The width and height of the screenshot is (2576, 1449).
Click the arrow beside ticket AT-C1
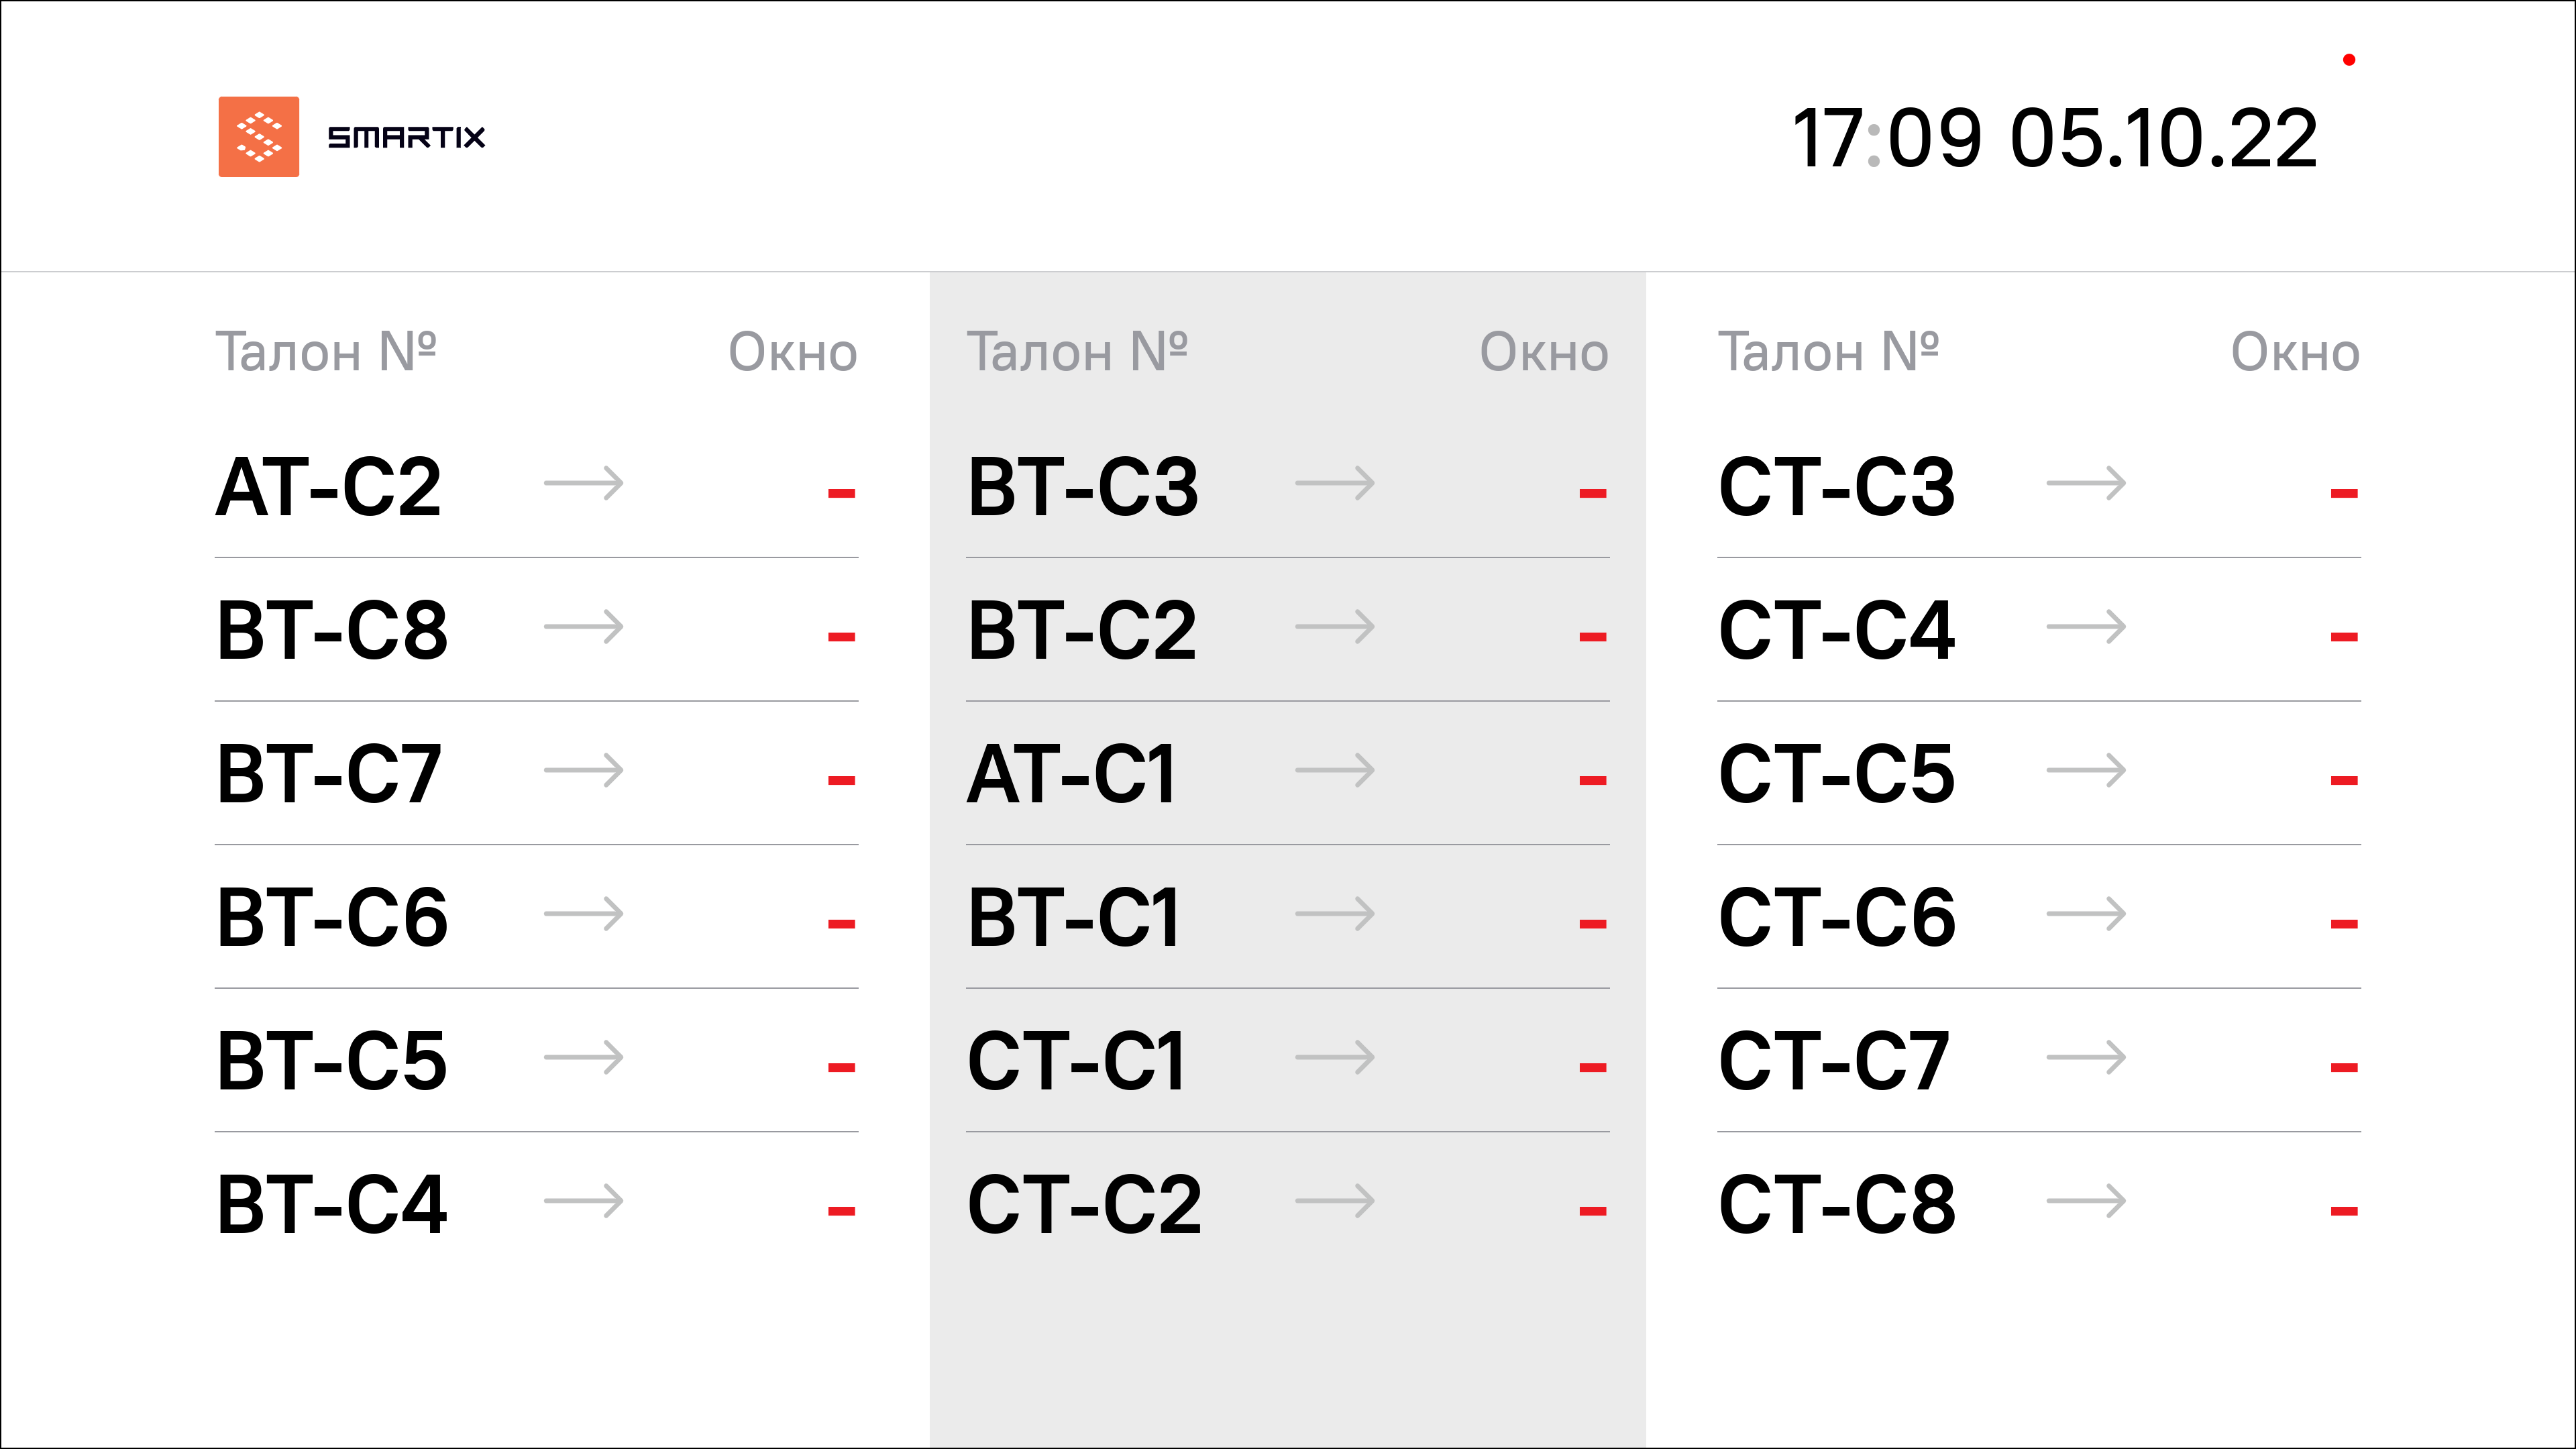pos(1335,771)
